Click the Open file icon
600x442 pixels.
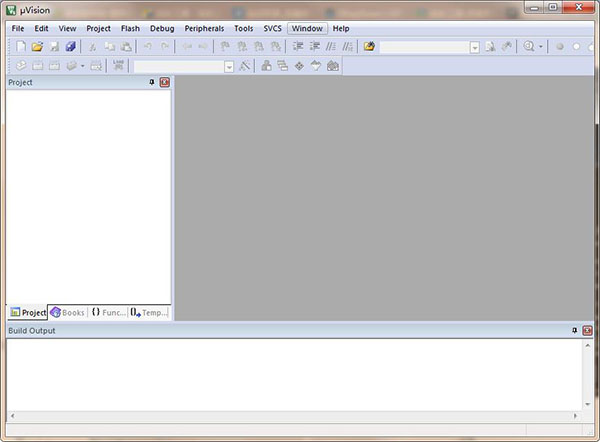[37, 47]
